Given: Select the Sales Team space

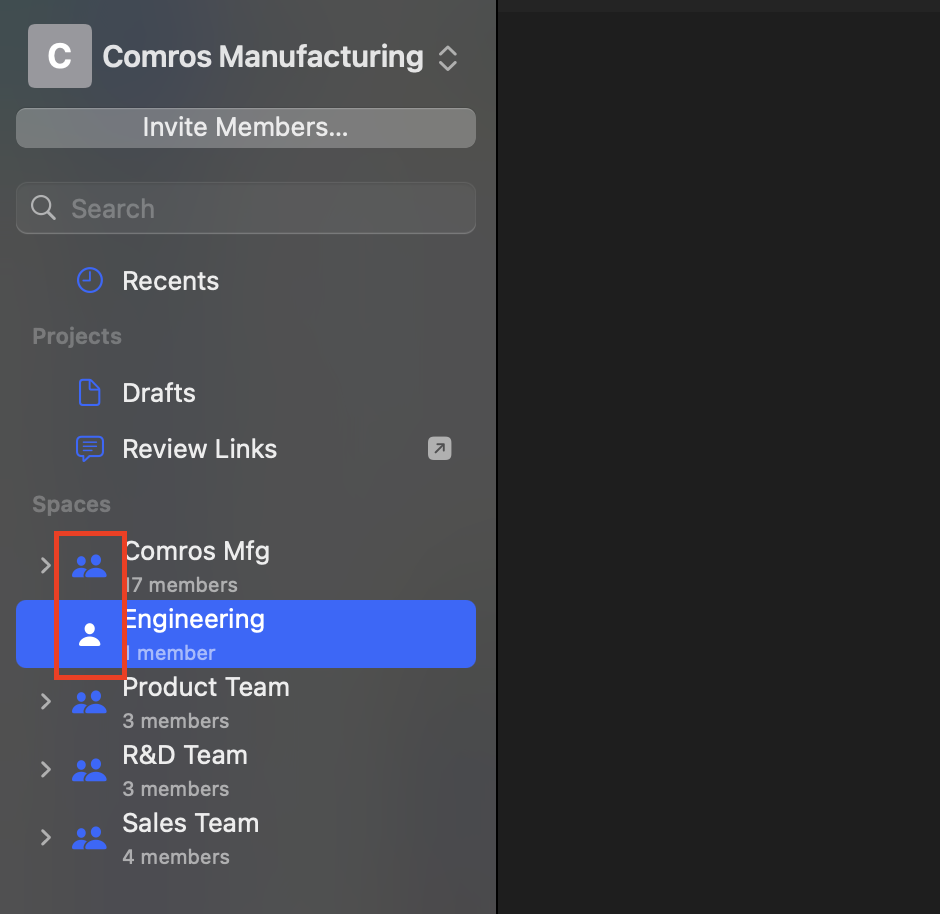Looking at the screenshot, I should (246, 838).
